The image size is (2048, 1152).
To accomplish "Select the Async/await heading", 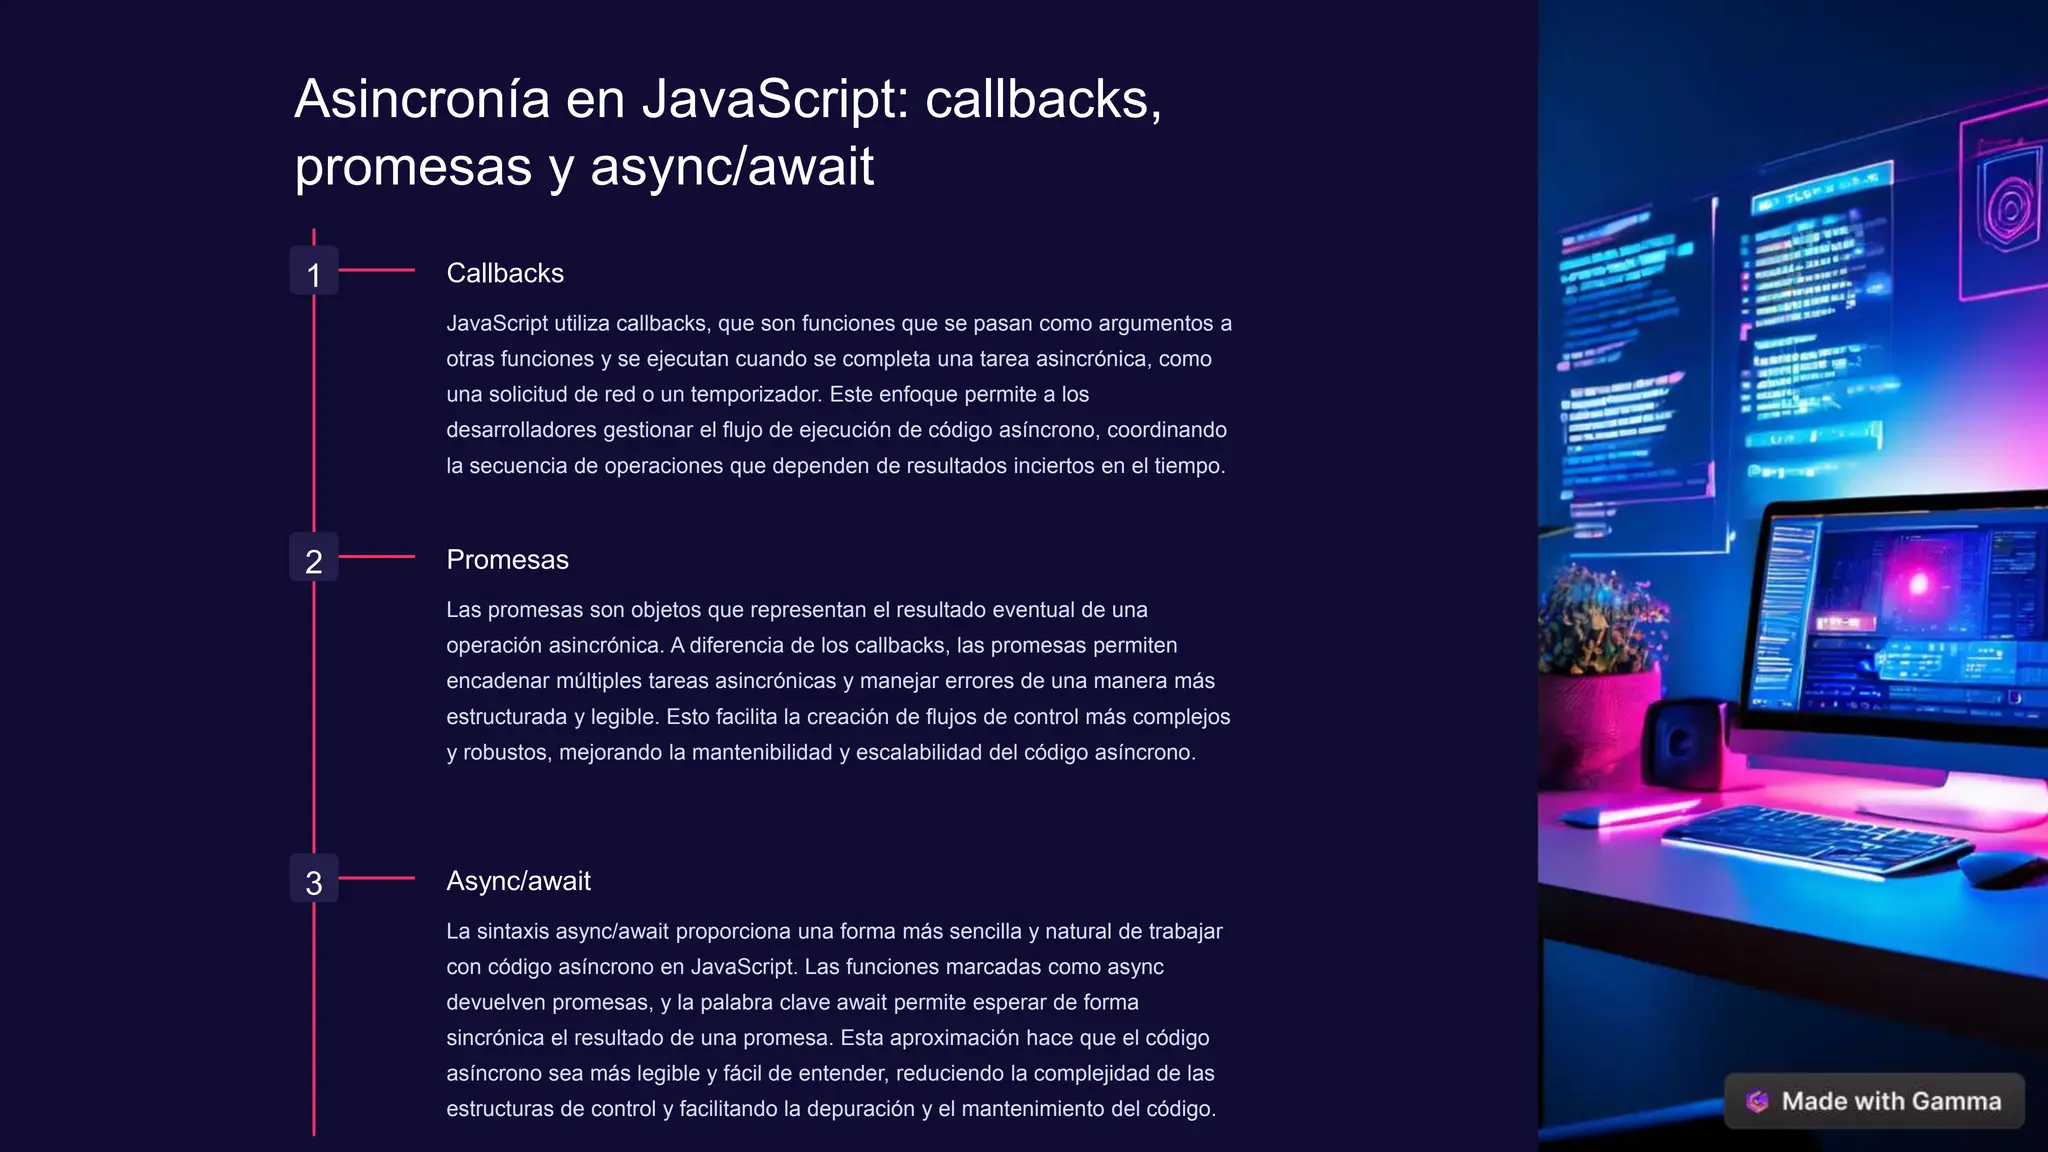I will coord(518,881).
